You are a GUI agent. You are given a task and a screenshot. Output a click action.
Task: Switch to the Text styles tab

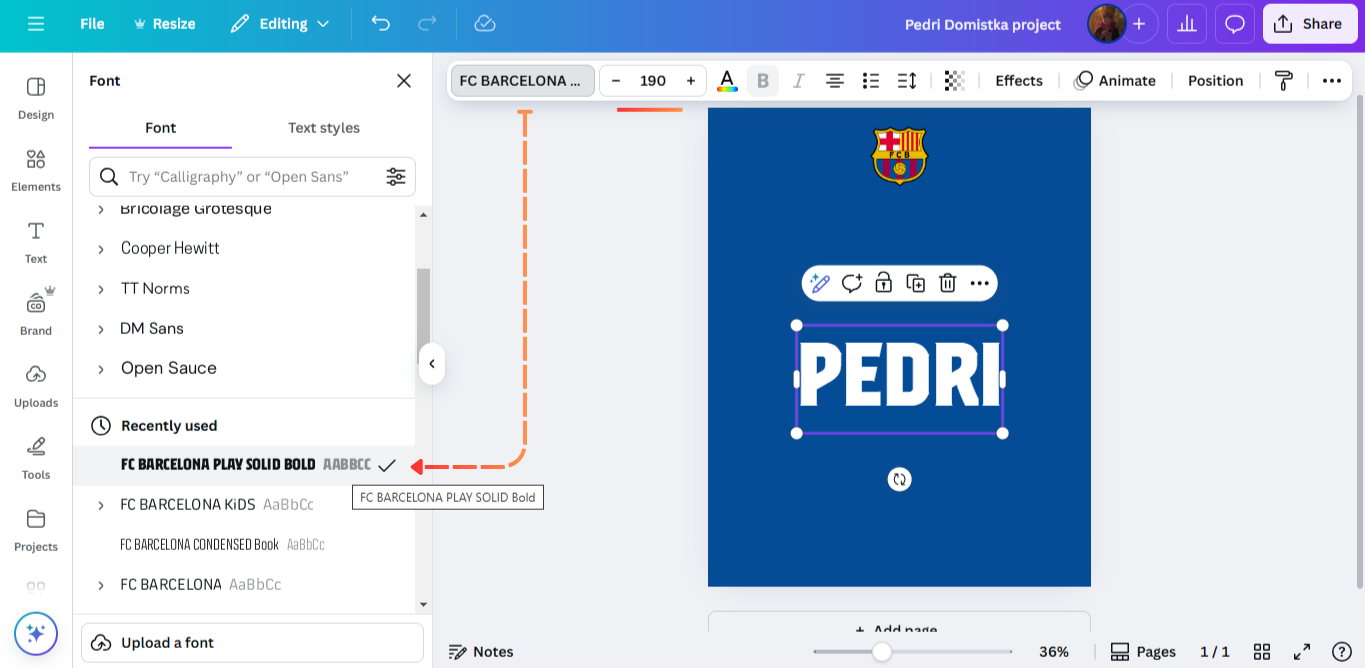(324, 128)
